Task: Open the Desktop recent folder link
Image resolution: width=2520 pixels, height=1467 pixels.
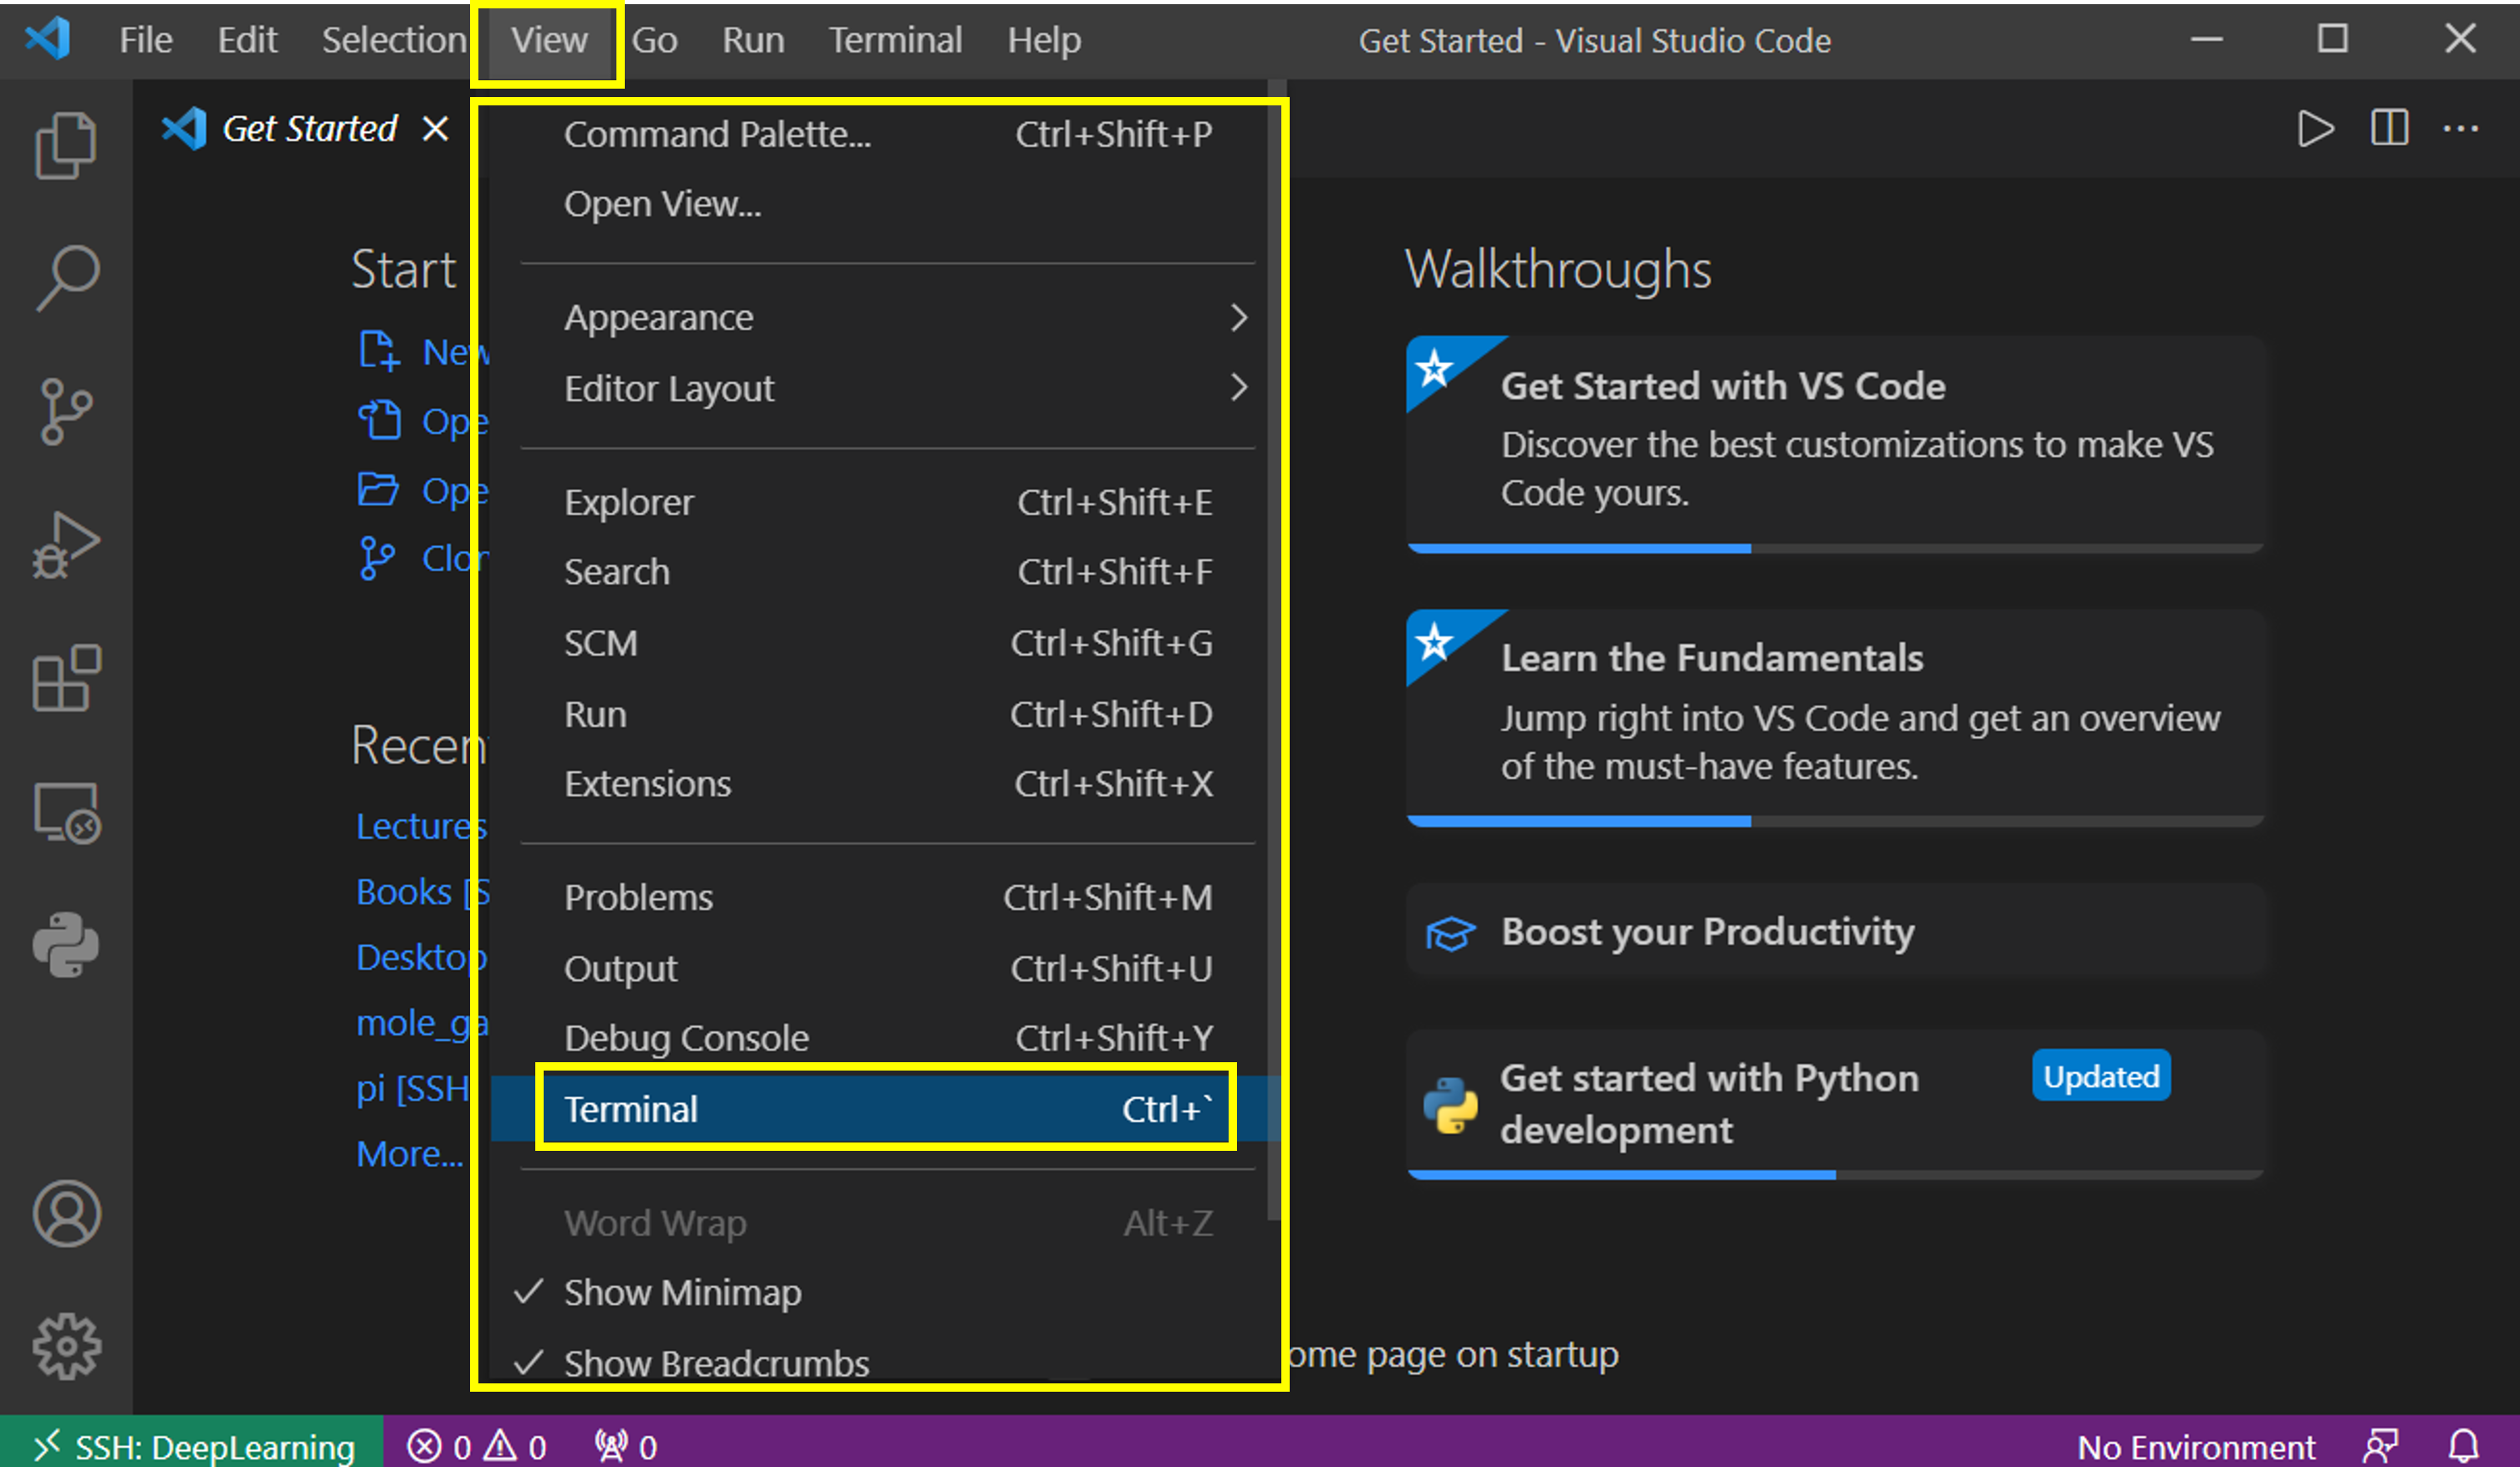Action: 421,957
